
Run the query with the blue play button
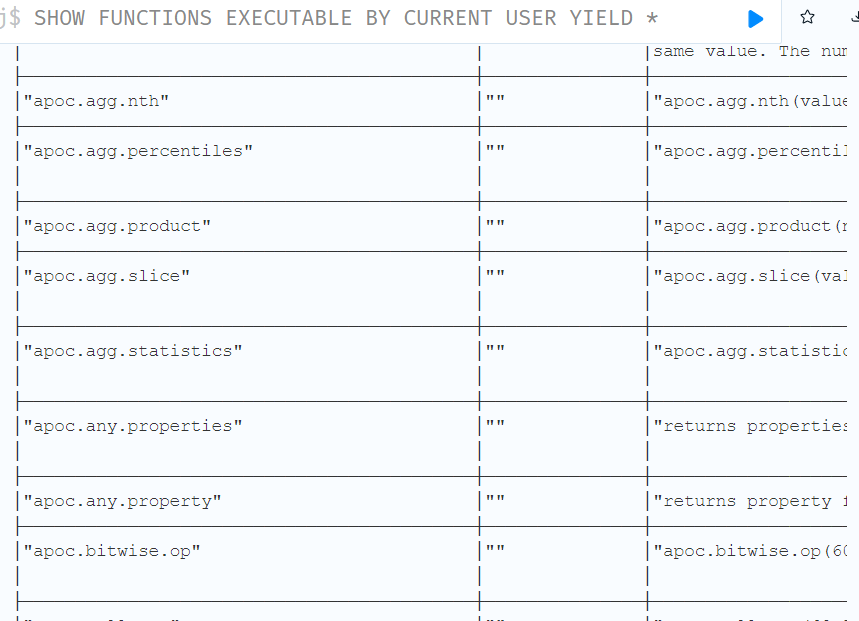755,19
